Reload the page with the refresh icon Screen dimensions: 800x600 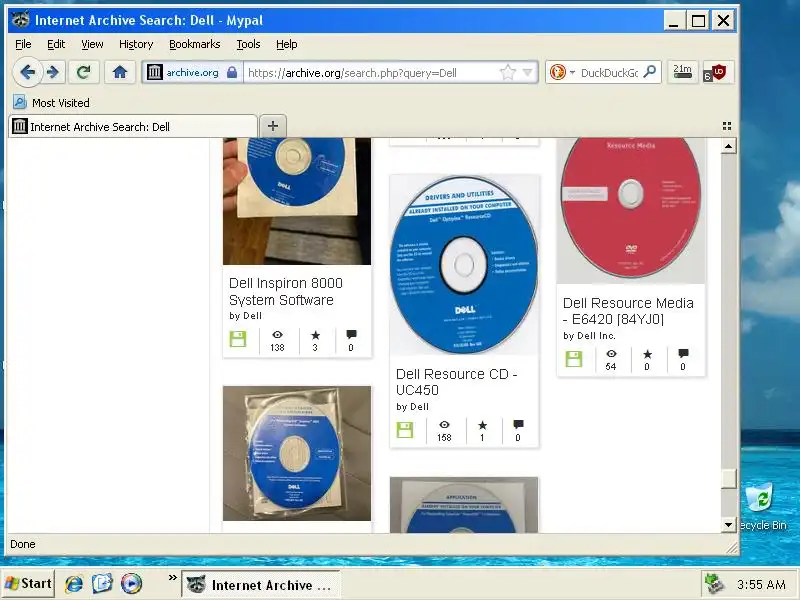tap(84, 72)
